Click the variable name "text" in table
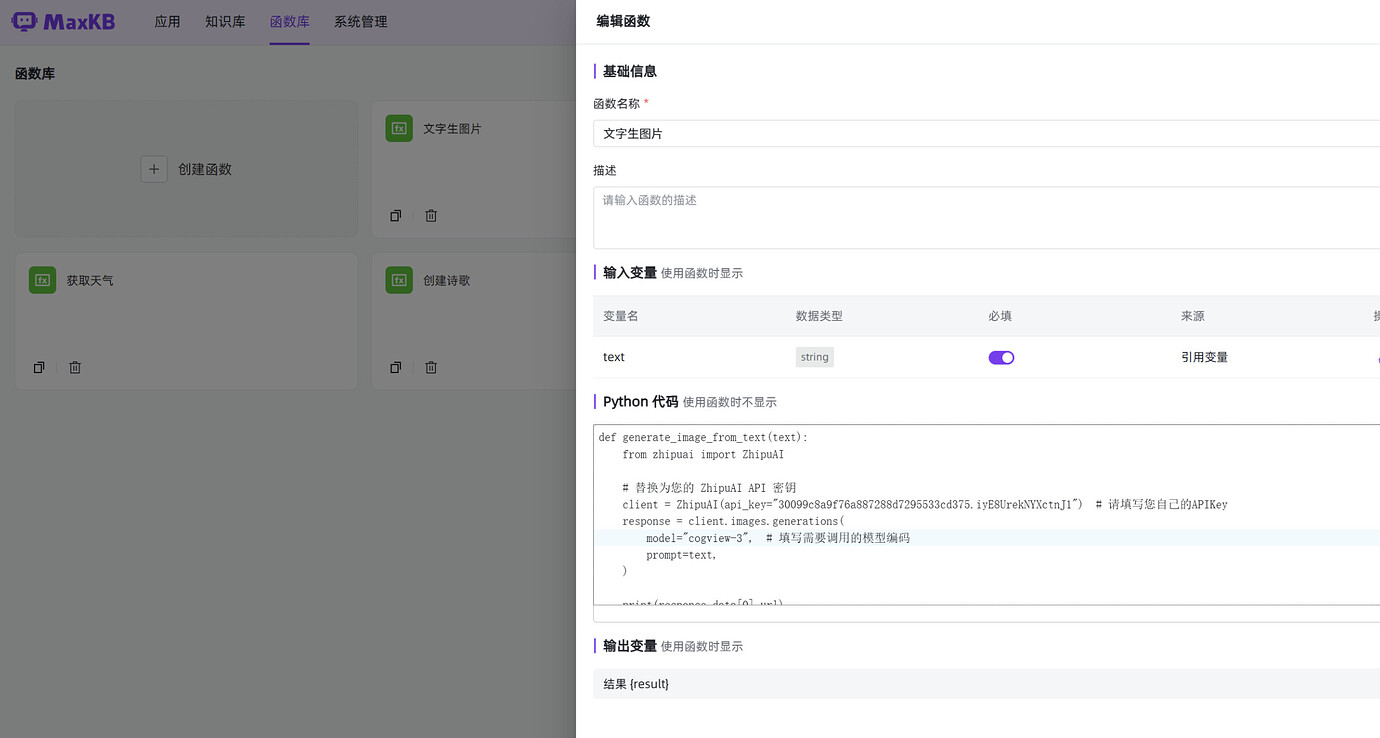The image size is (1380, 738). pos(614,357)
